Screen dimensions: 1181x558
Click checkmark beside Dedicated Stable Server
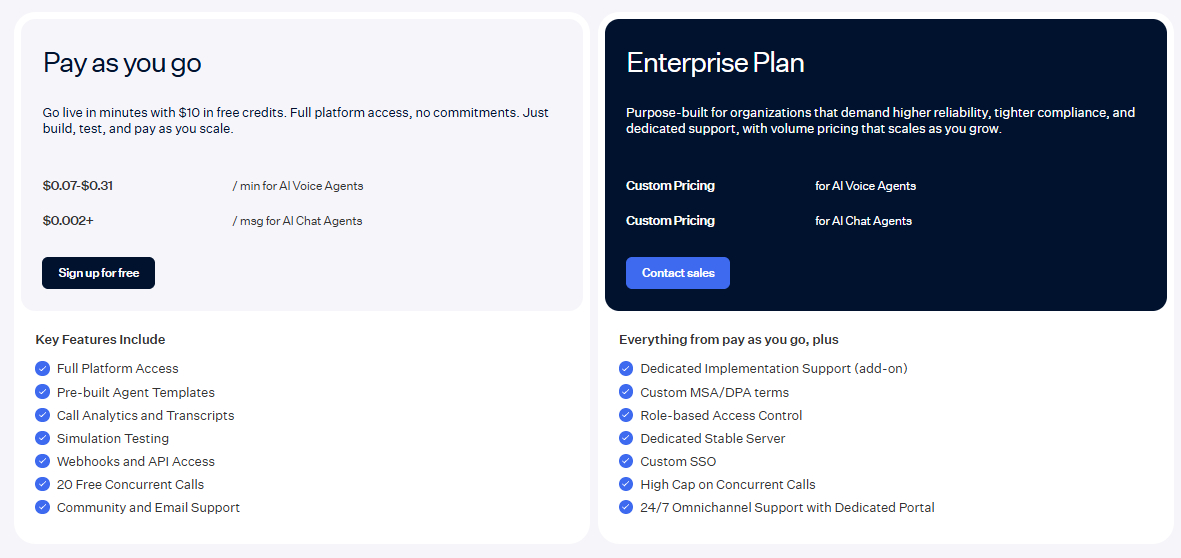626,438
